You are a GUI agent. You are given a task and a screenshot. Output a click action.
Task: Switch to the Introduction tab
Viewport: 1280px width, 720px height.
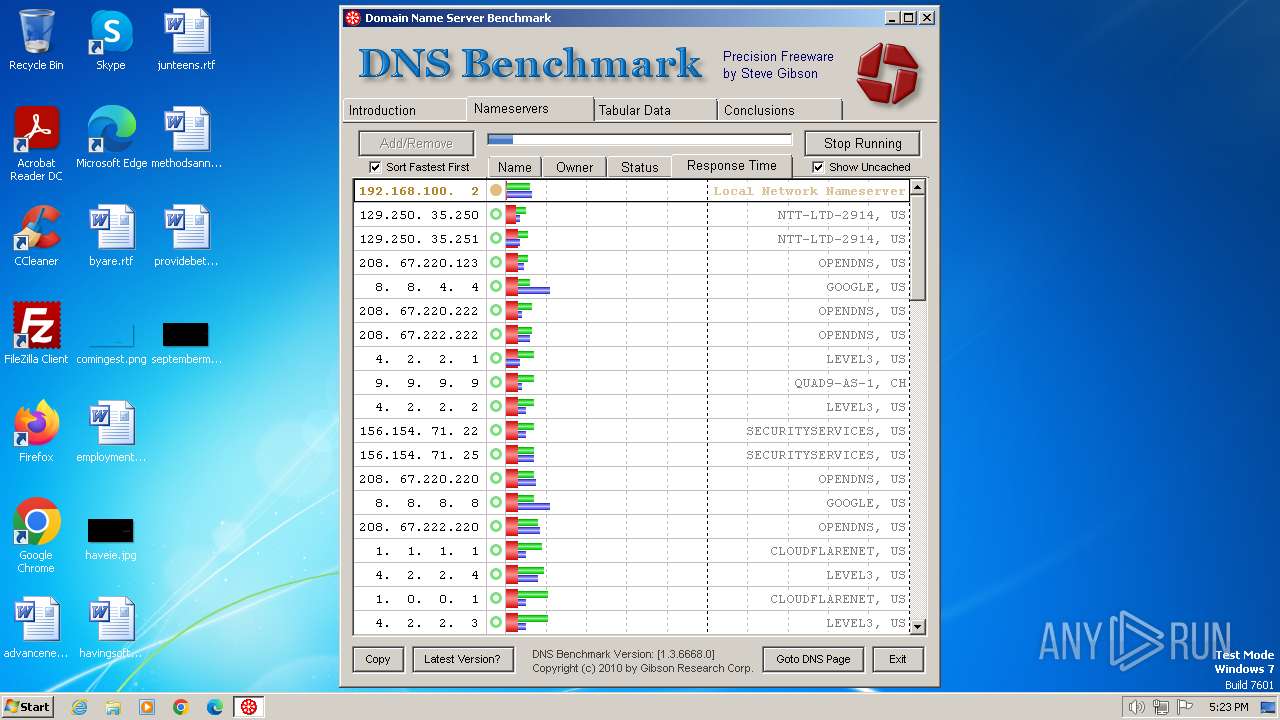point(404,110)
